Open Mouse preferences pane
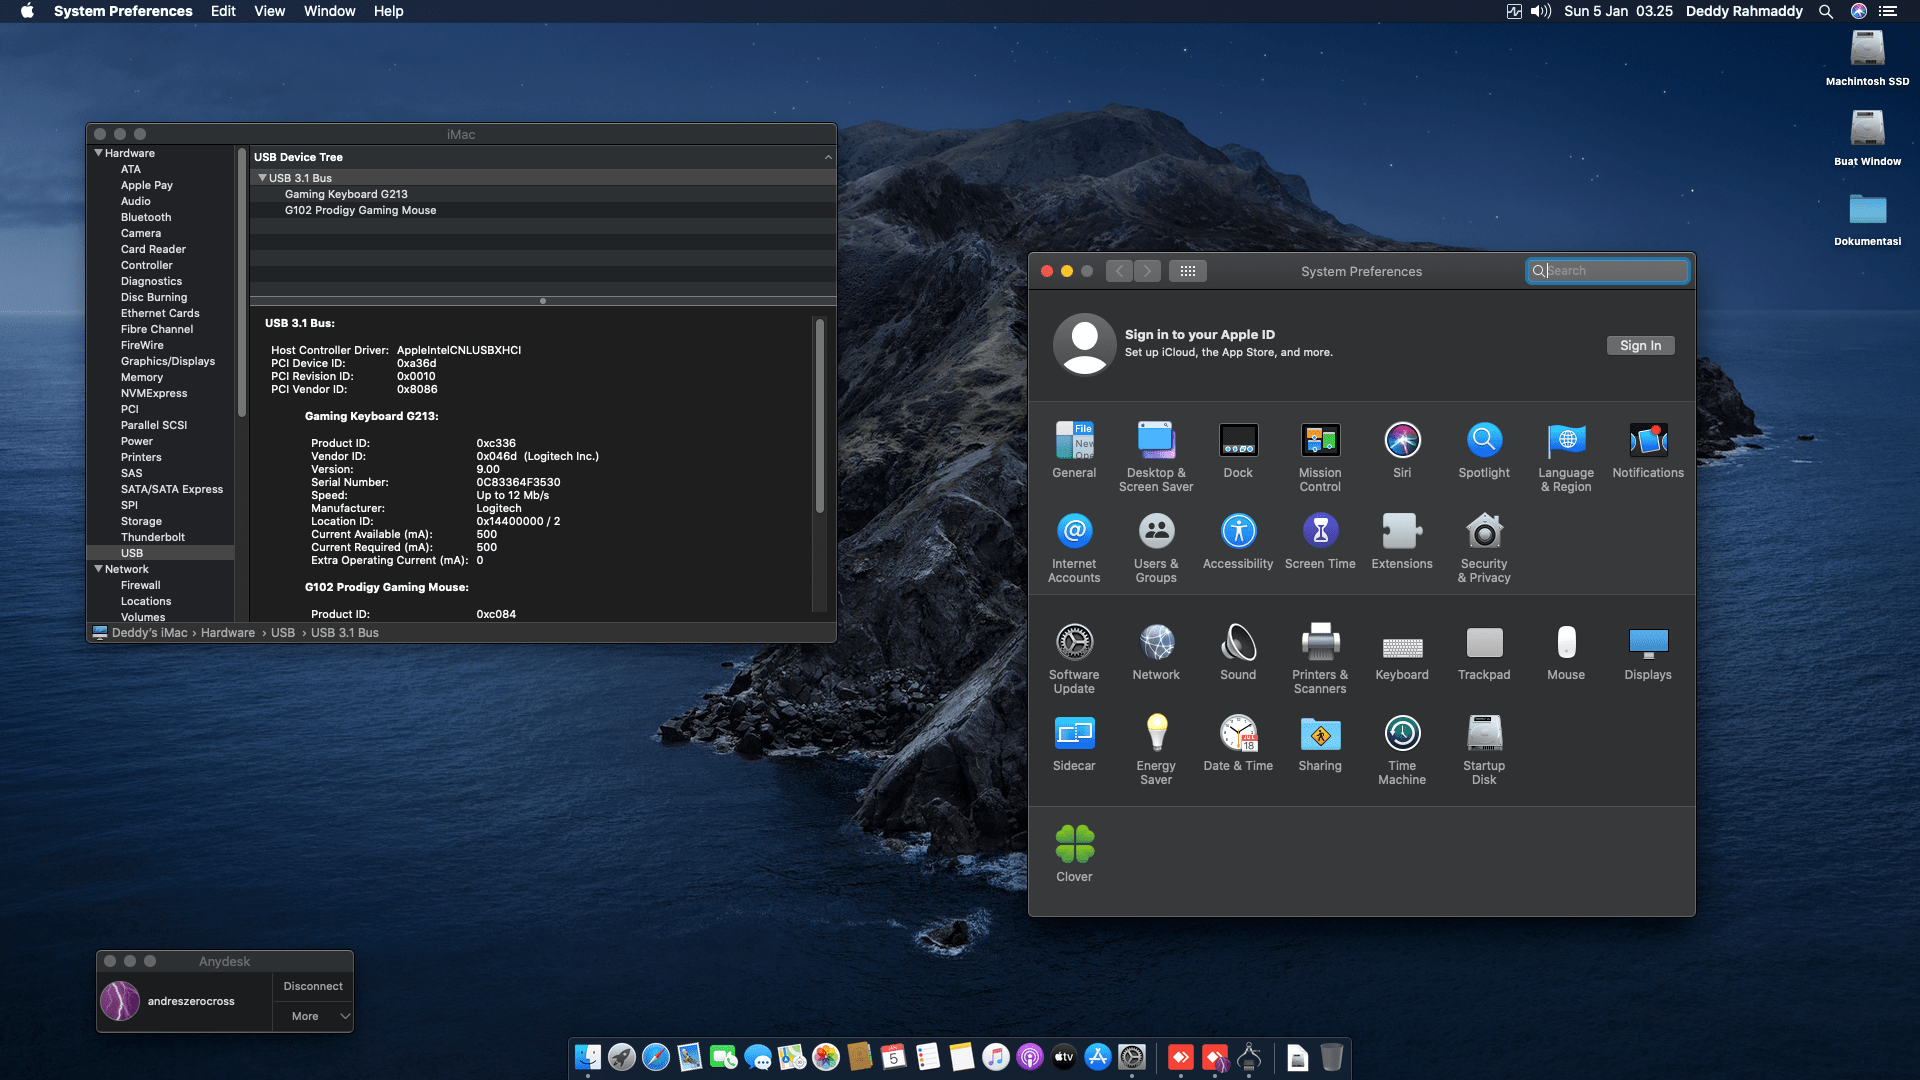The image size is (1920, 1080). pos(1566,651)
